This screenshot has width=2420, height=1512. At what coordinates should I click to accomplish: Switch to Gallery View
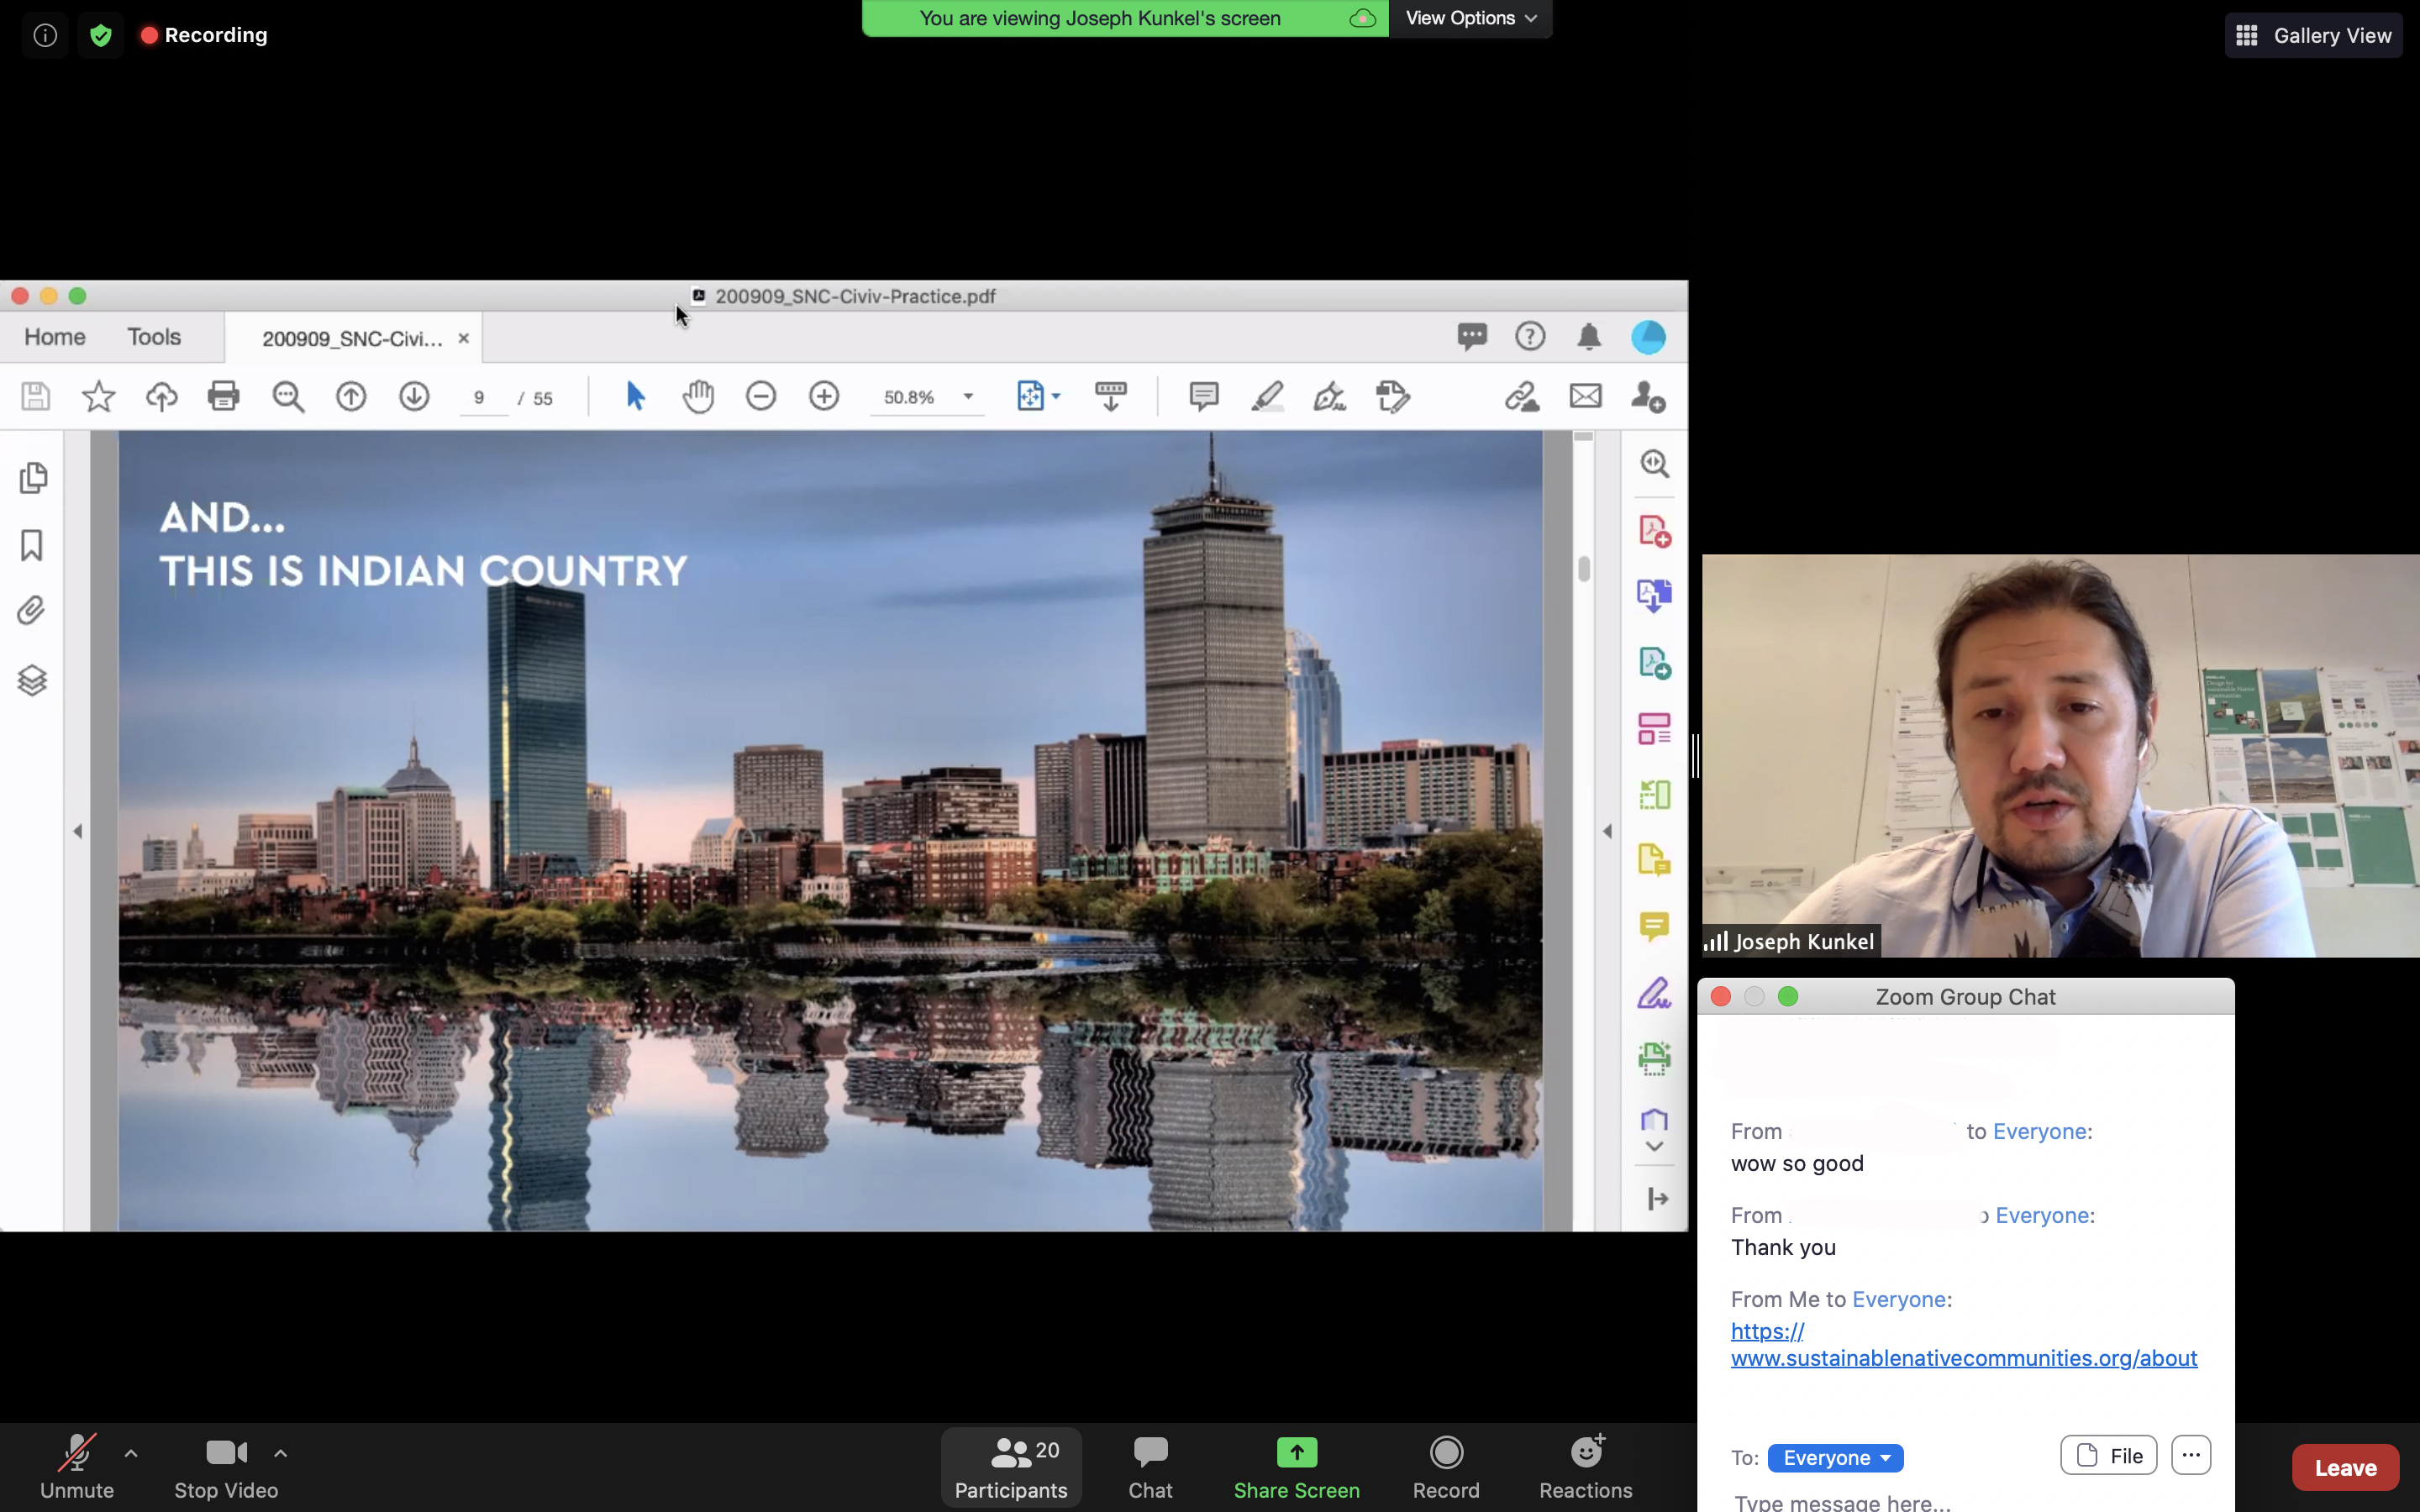[2313, 36]
